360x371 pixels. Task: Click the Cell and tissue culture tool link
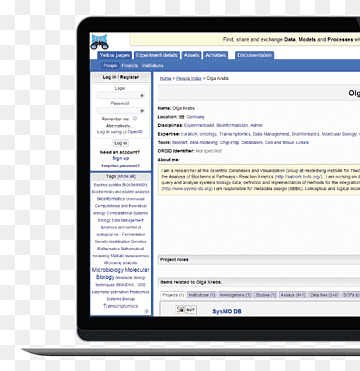coord(287,142)
